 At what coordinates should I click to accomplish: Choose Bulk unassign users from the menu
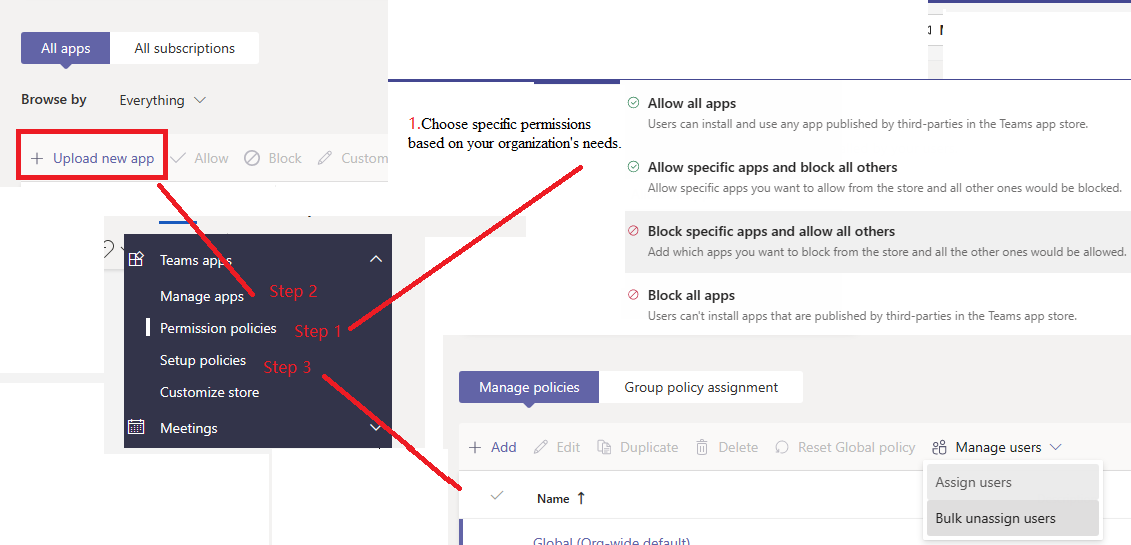pyautogui.click(x=1012, y=518)
